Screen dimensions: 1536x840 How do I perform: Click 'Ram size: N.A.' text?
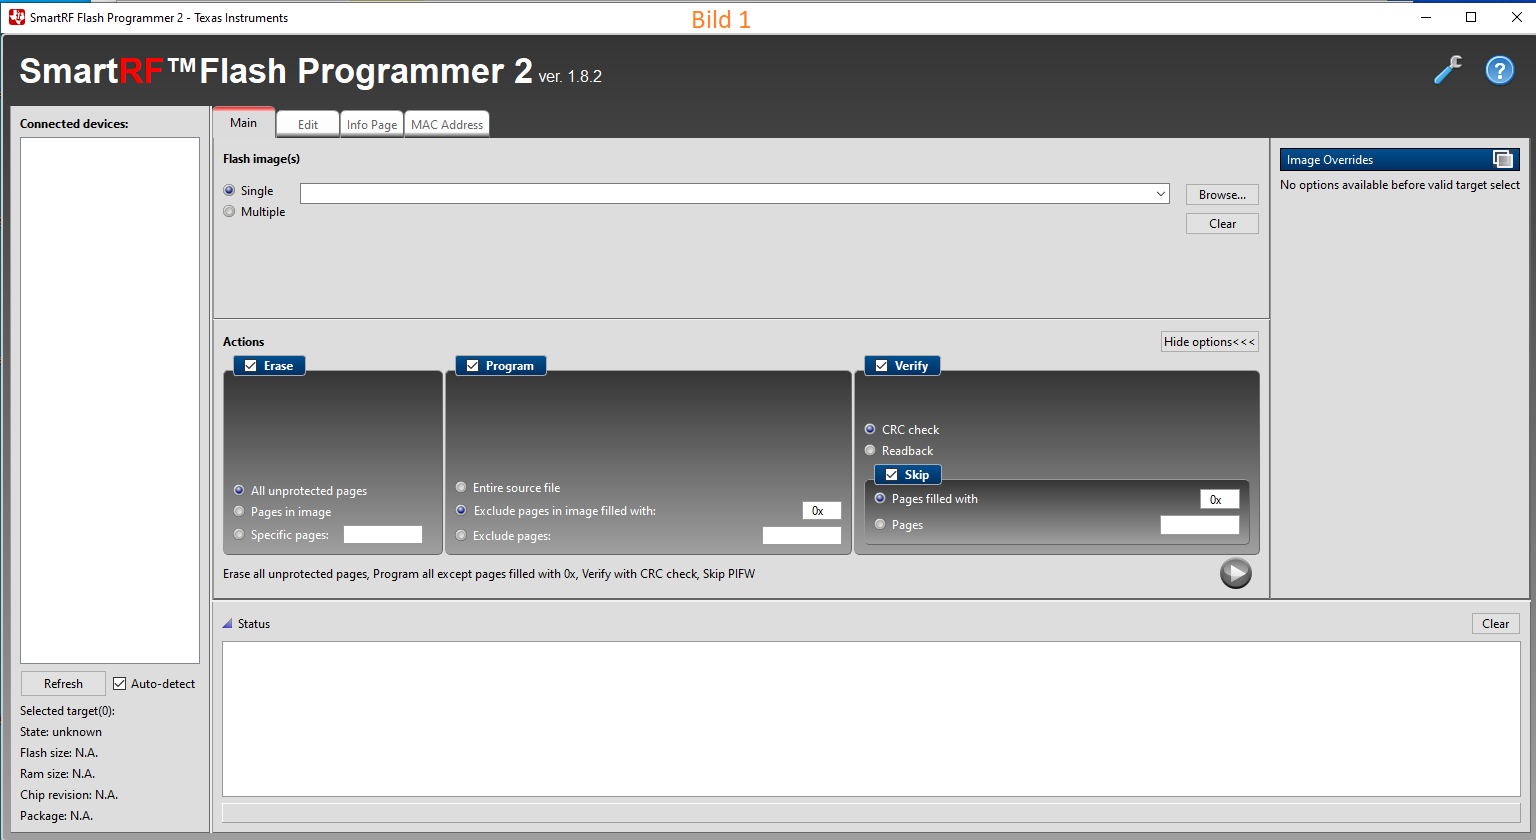pyautogui.click(x=57, y=774)
